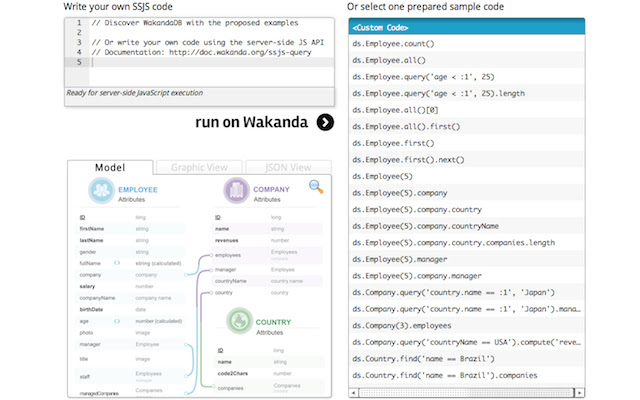640x400 pixels.
Task: Select ds.Employee(5).company.countryName sample
Action: point(467,226)
